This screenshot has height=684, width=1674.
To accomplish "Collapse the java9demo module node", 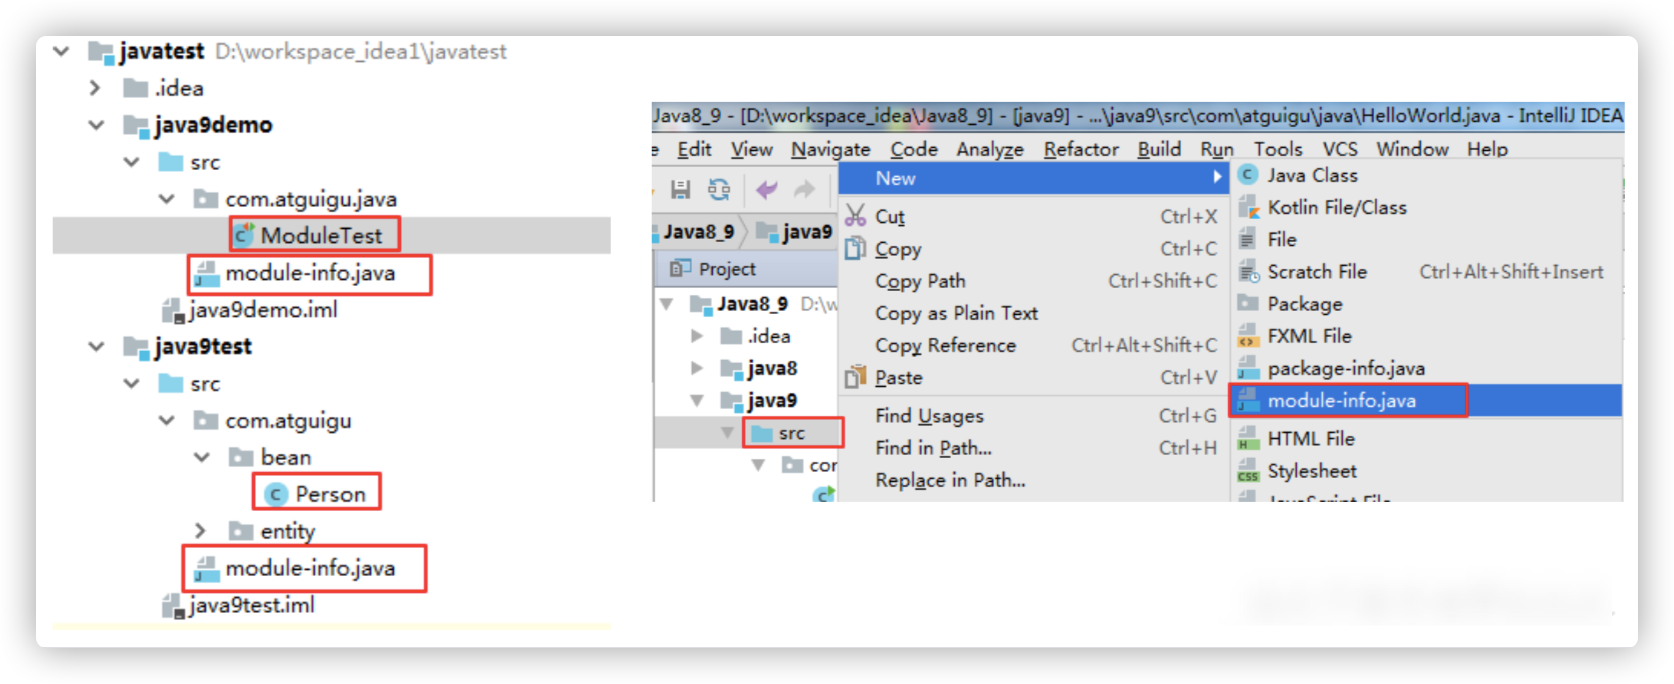I will (96, 125).
